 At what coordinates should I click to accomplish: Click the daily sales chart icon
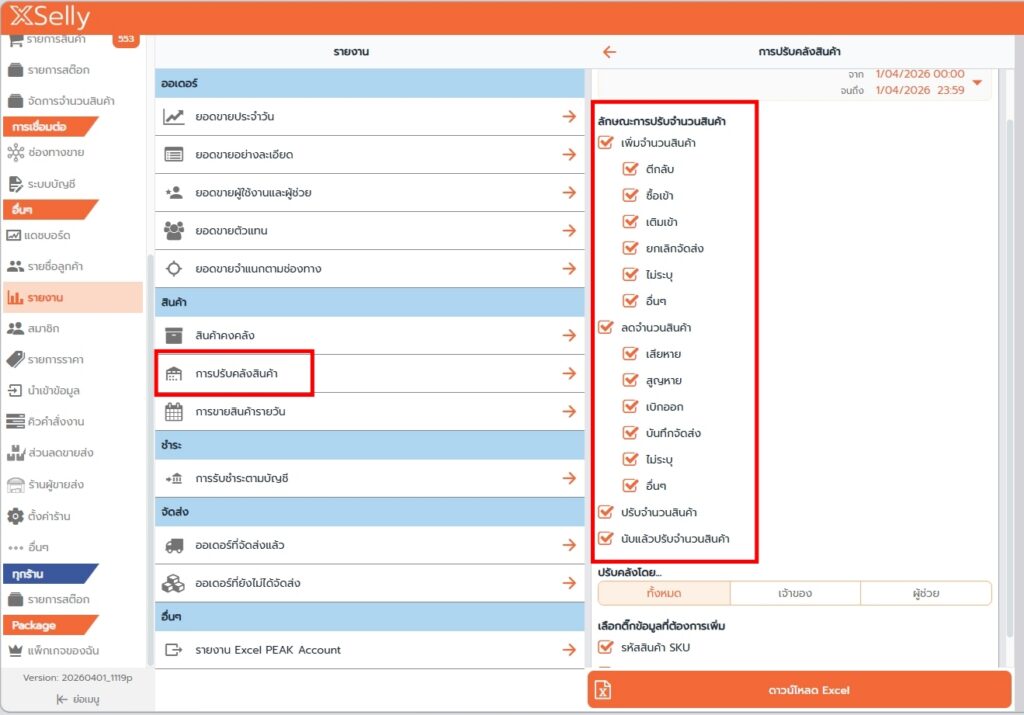pyautogui.click(x=174, y=117)
